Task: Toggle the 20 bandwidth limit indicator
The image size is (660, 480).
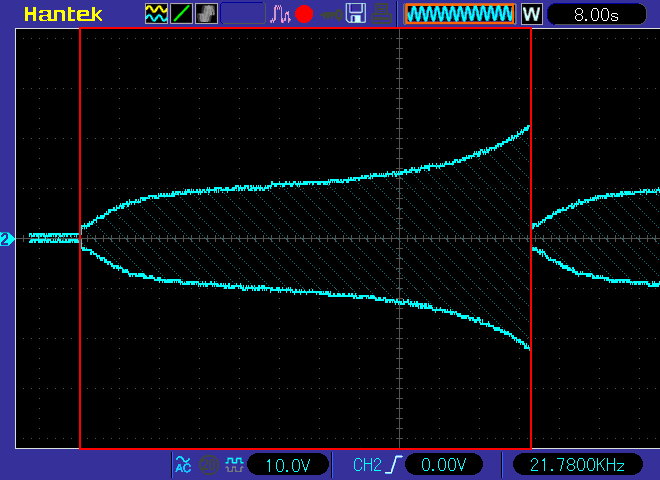Action: 208,465
